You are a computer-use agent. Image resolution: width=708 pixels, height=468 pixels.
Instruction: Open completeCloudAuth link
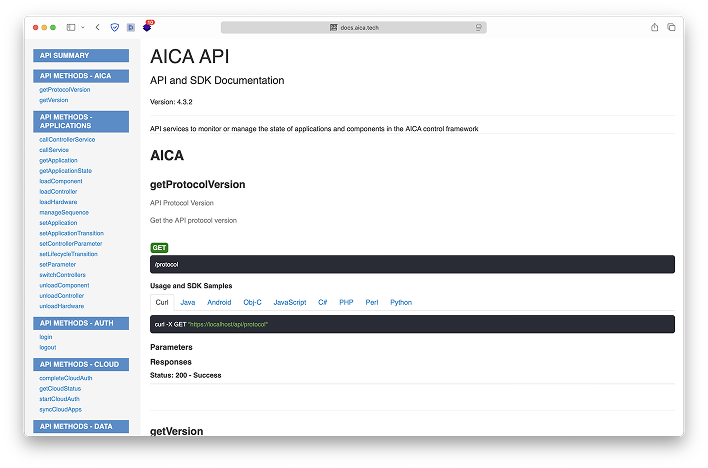pos(66,379)
